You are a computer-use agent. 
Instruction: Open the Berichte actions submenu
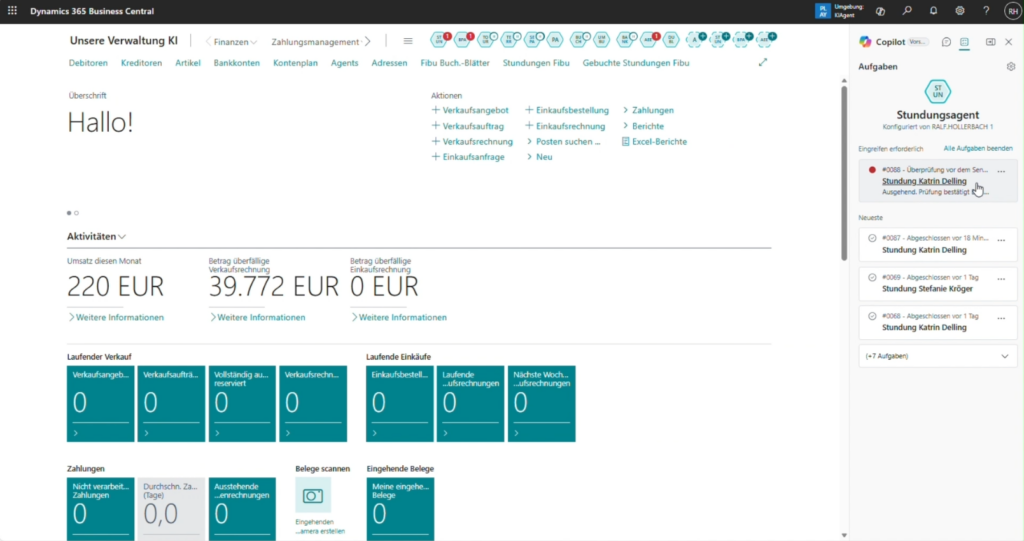tap(643, 126)
